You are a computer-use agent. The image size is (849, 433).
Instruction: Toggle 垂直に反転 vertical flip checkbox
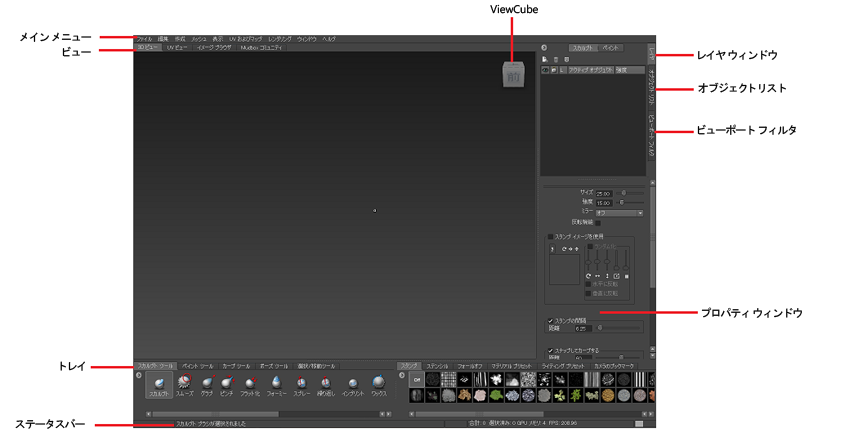coord(589,293)
